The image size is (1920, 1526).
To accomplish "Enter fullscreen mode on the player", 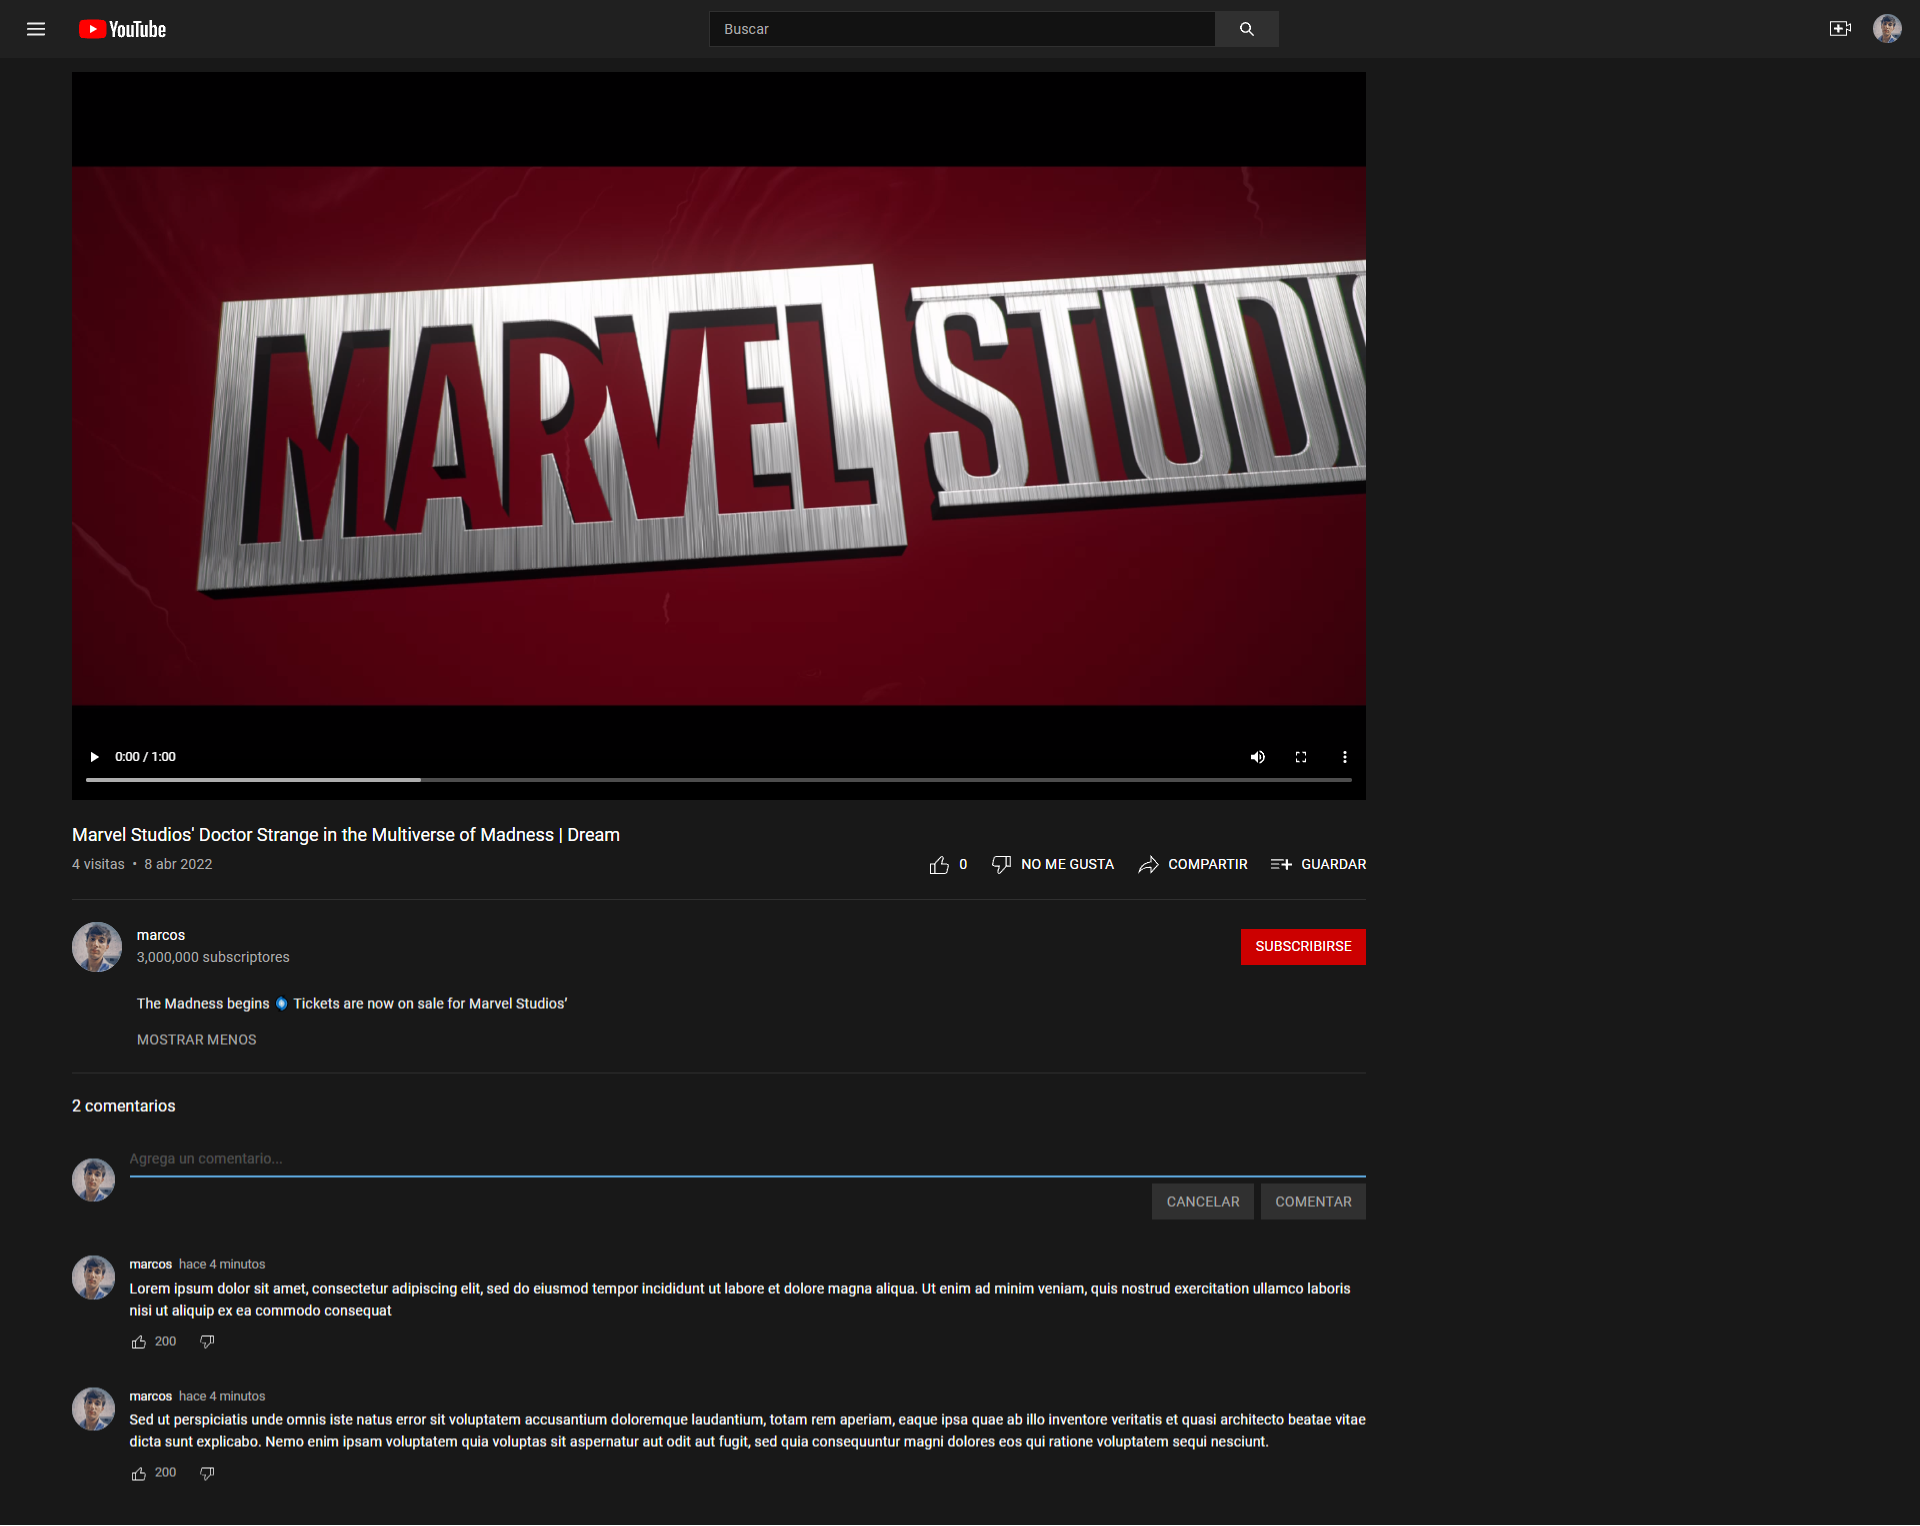I will [1301, 757].
